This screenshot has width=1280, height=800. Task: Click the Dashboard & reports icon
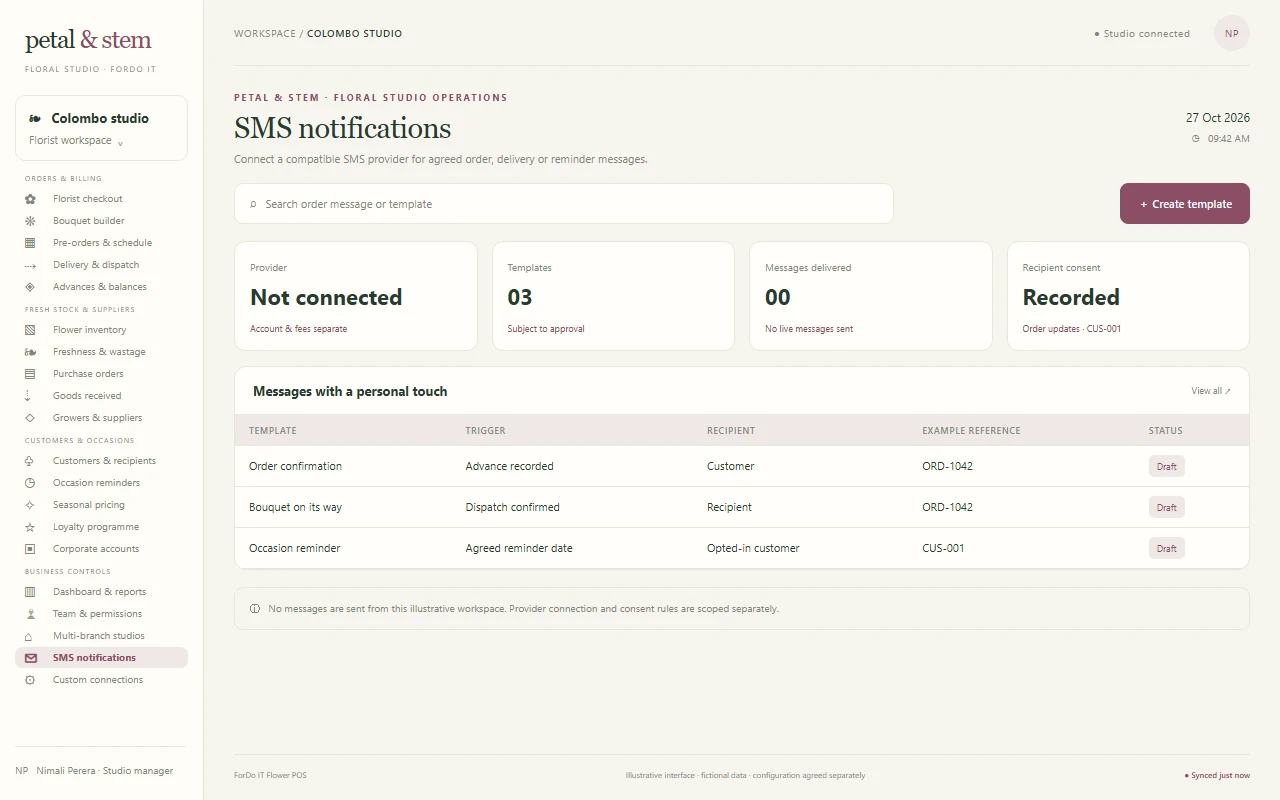pos(30,592)
